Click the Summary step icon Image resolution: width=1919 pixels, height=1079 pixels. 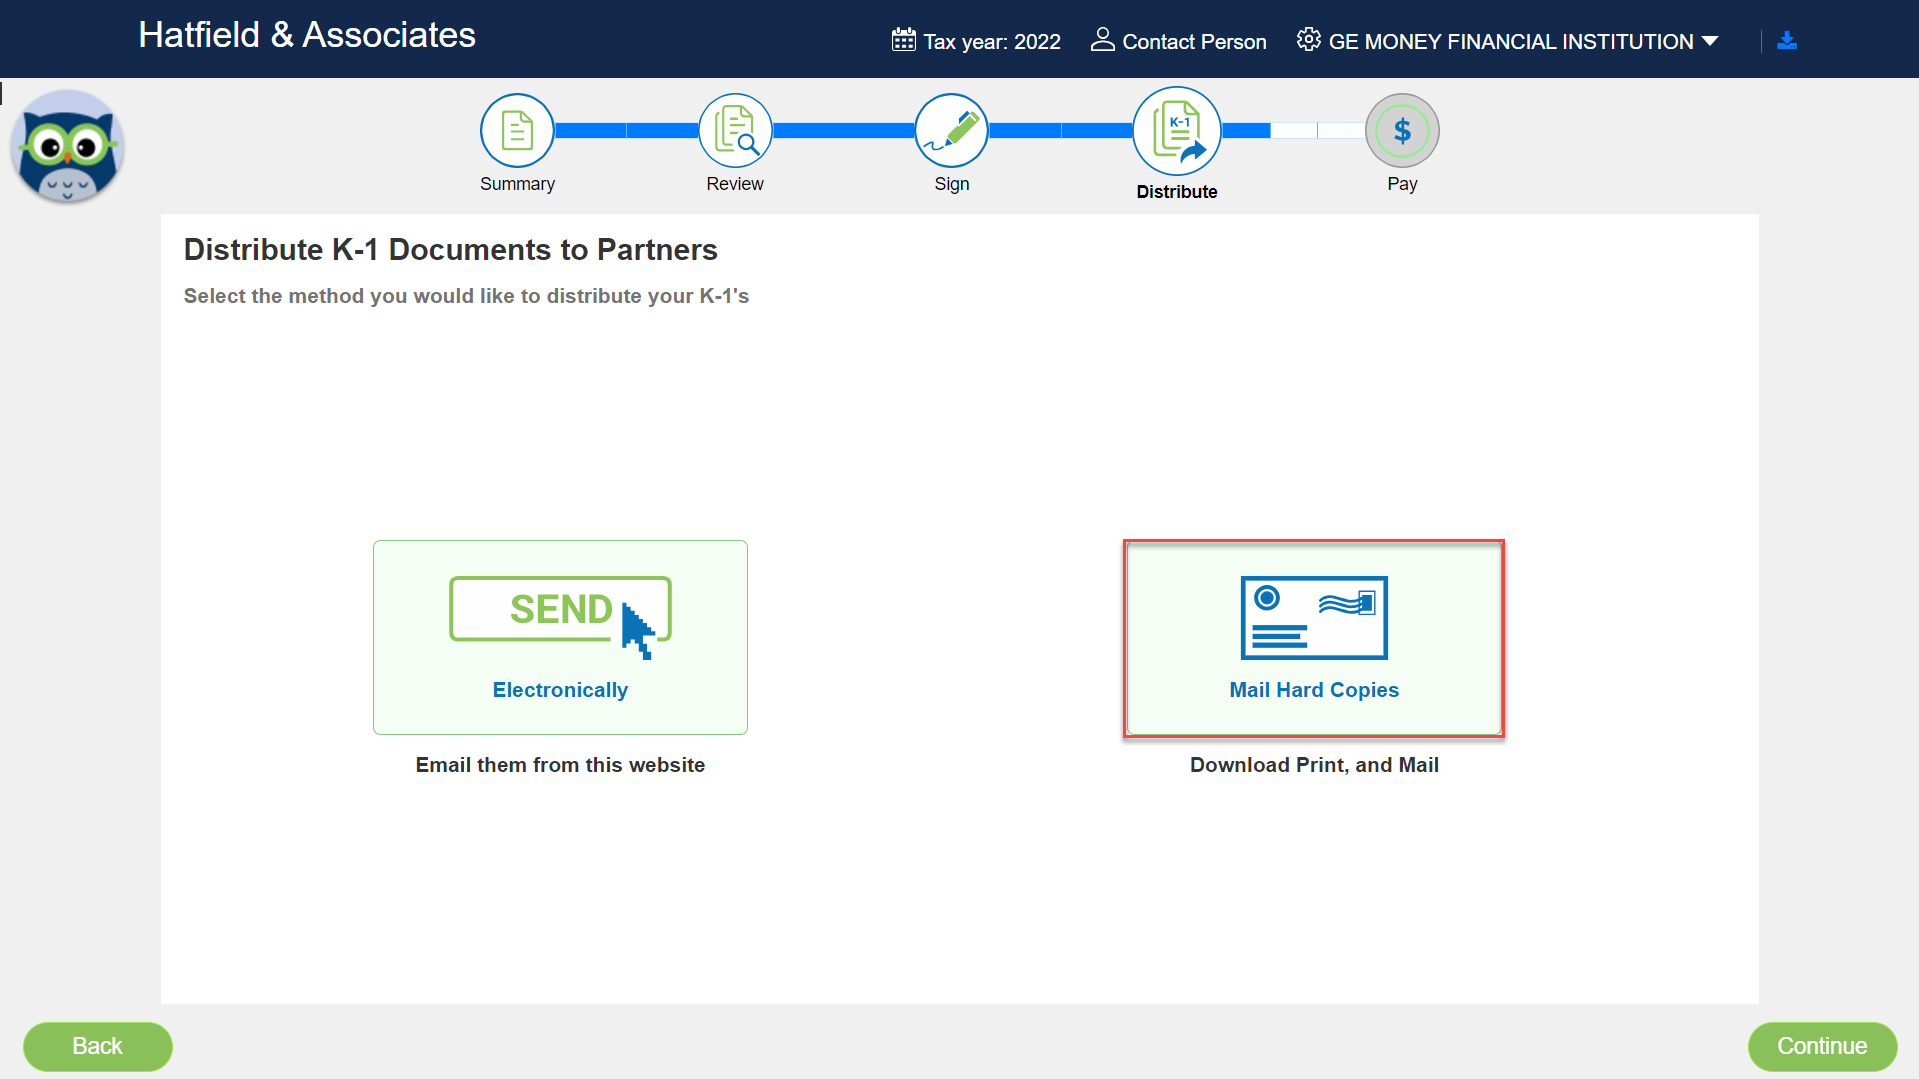point(516,131)
